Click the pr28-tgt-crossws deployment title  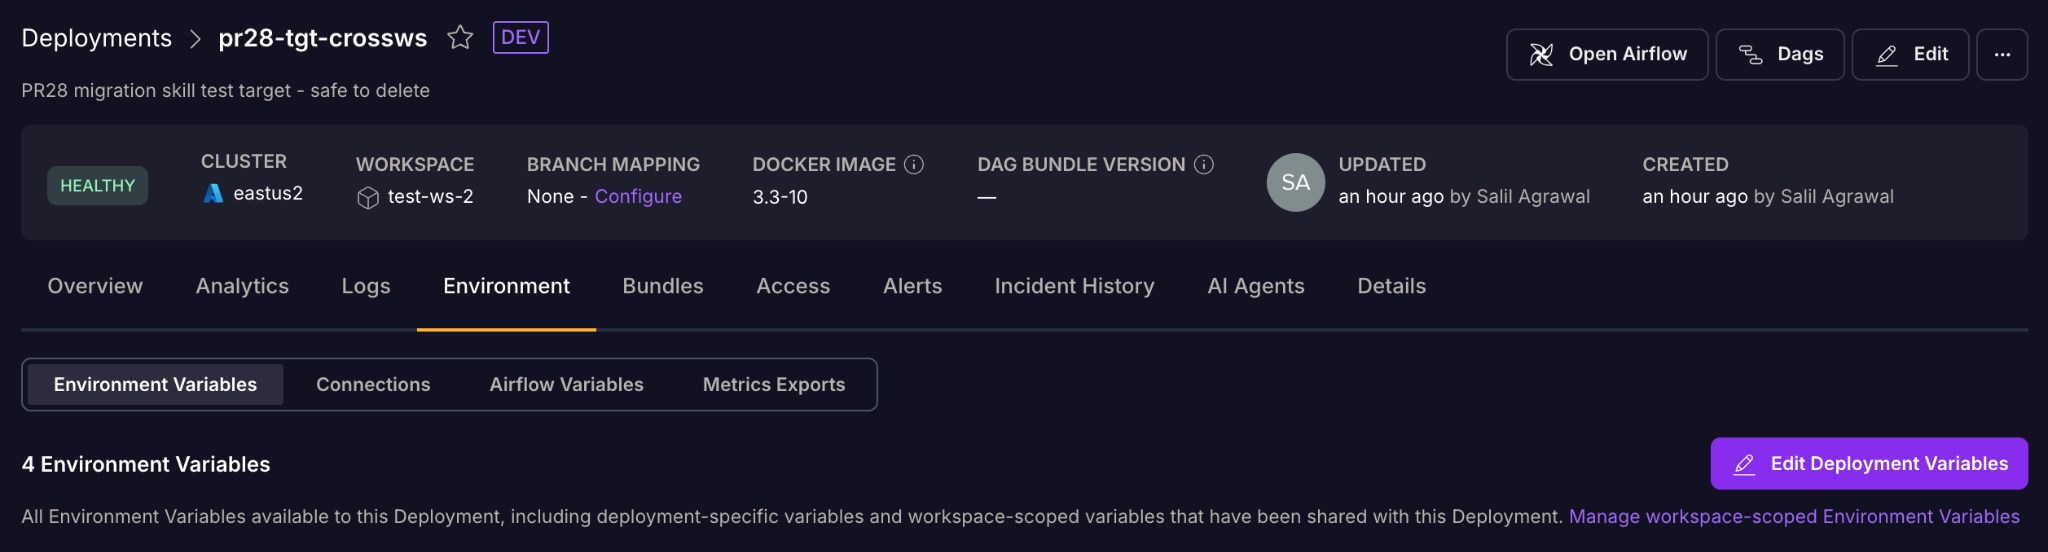tap(322, 38)
